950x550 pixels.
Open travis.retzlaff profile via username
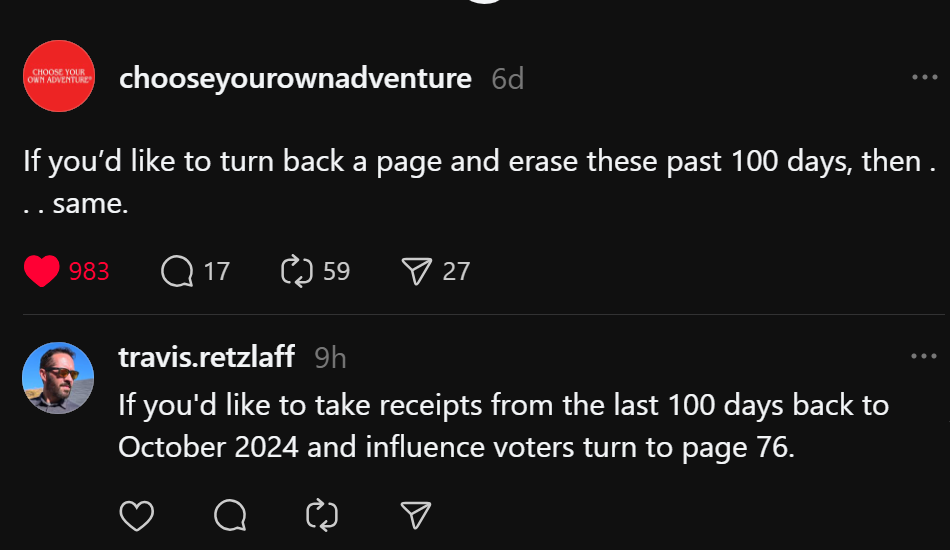coord(206,357)
